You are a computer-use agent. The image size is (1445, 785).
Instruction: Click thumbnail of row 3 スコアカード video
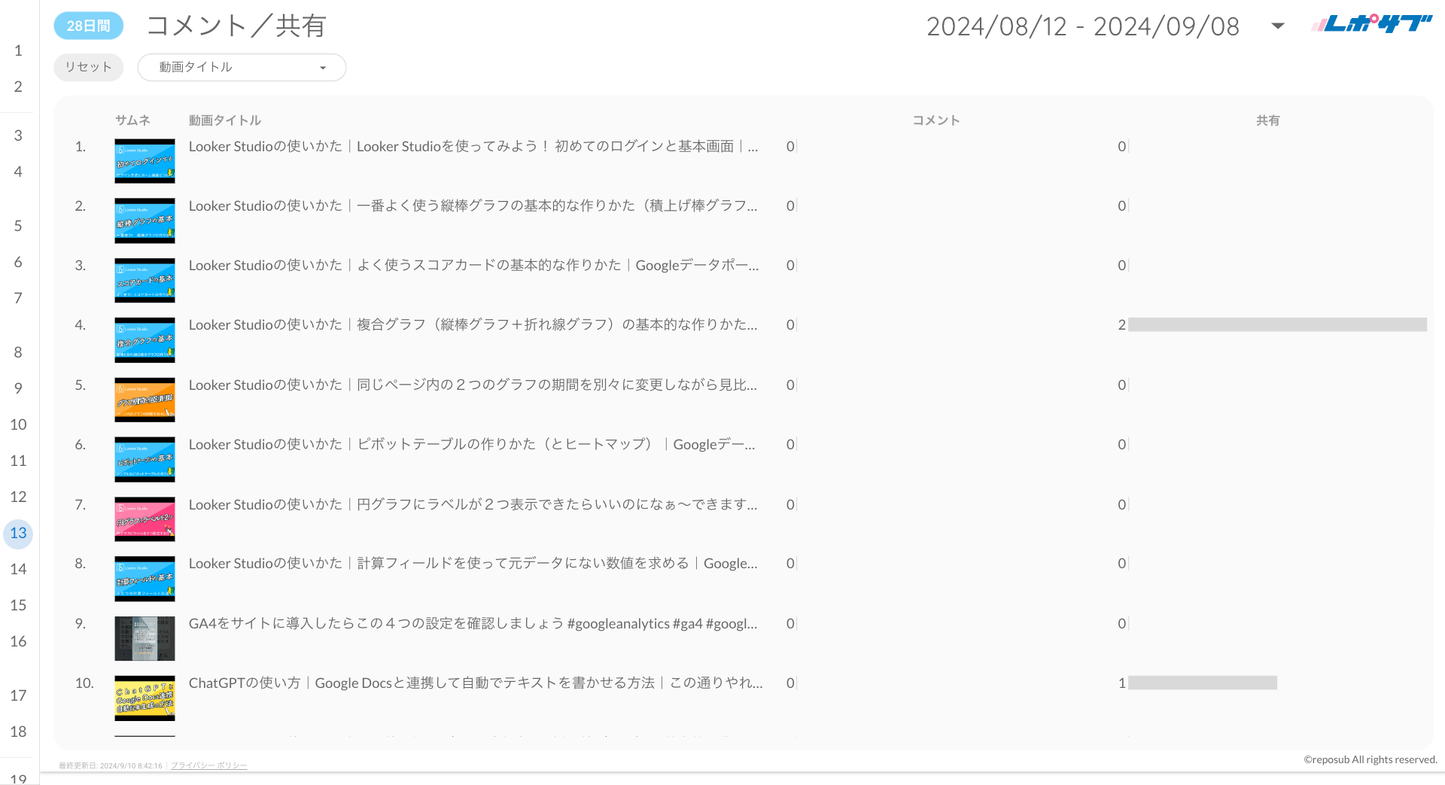point(145,280)
